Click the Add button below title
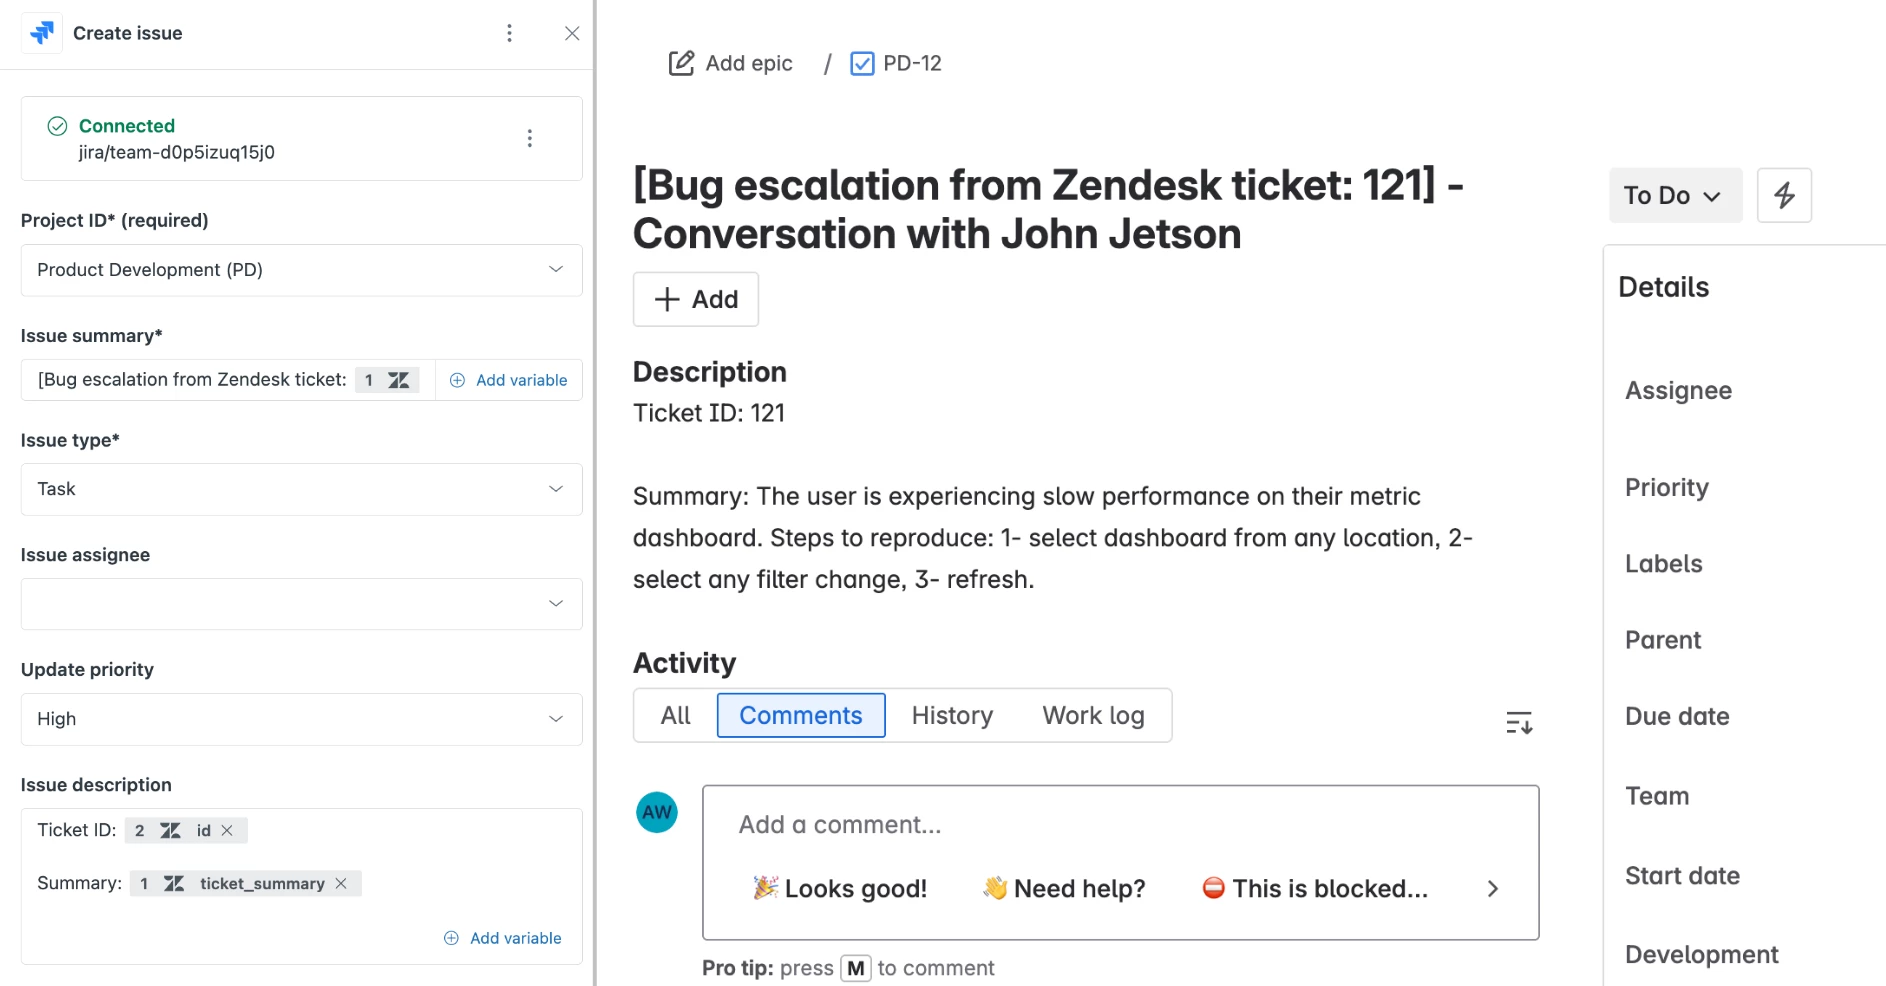 coord(696,299)
